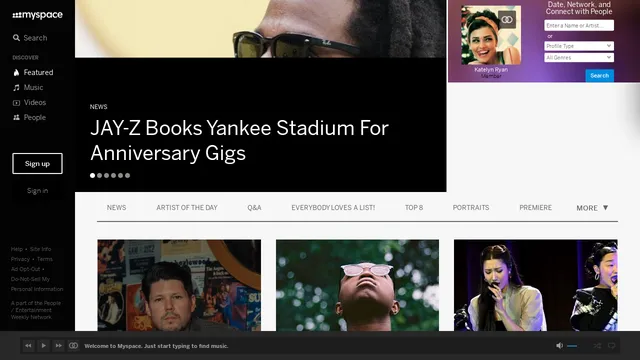Open the thumbnail of singers with microphones
640x360 pixels.
(x=536, y=285)
